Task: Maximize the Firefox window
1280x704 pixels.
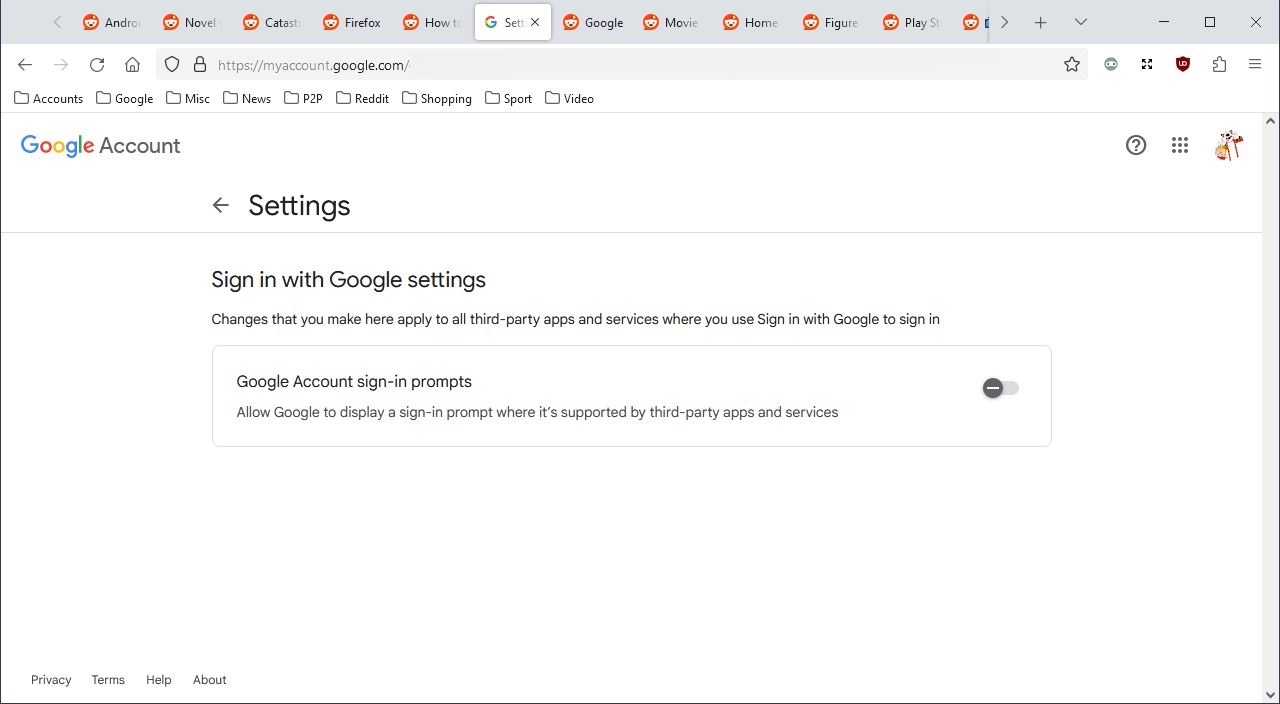Action: [1210, 22]
